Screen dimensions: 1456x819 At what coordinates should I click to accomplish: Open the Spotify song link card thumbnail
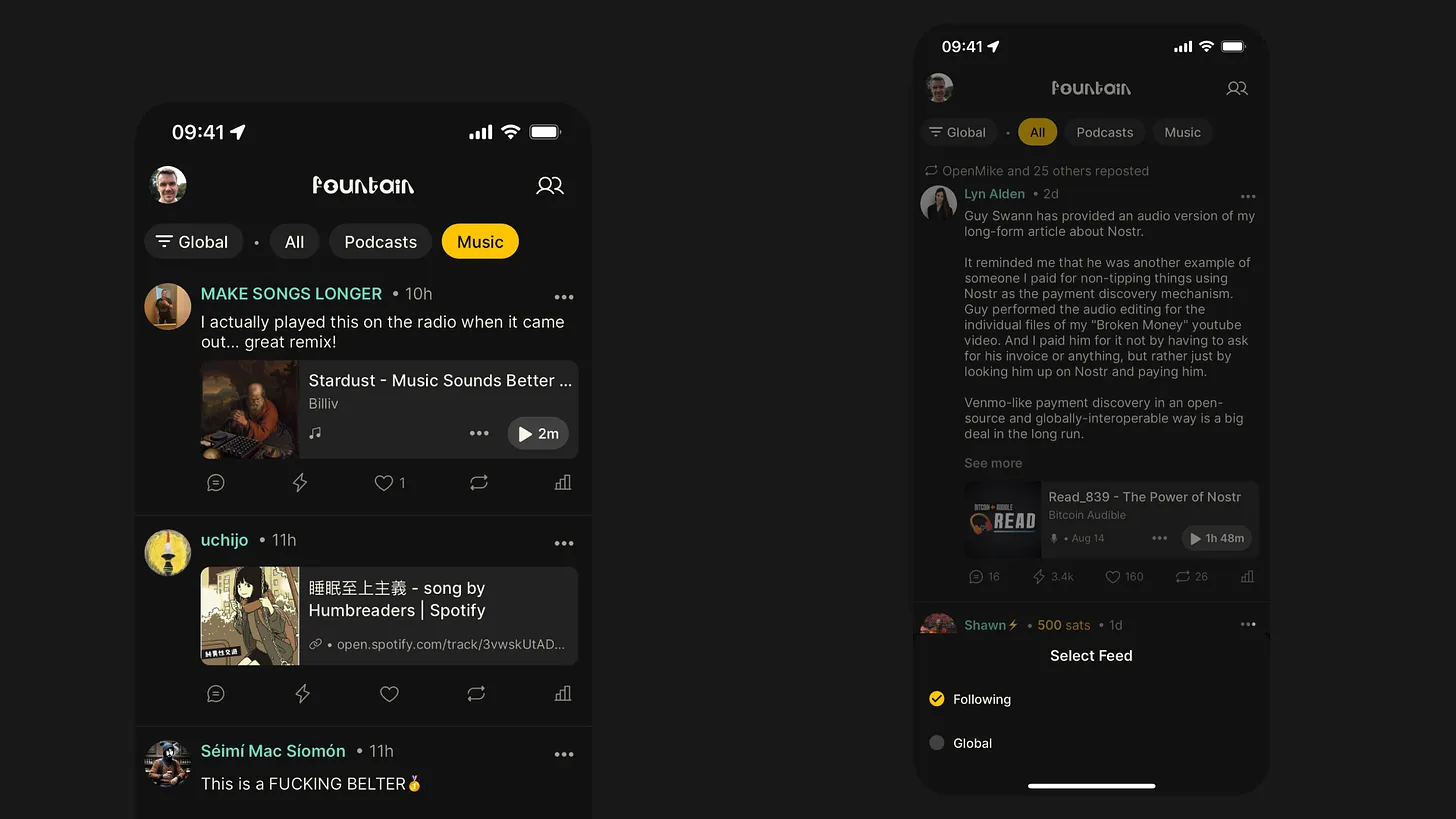(x=250, y=616)
